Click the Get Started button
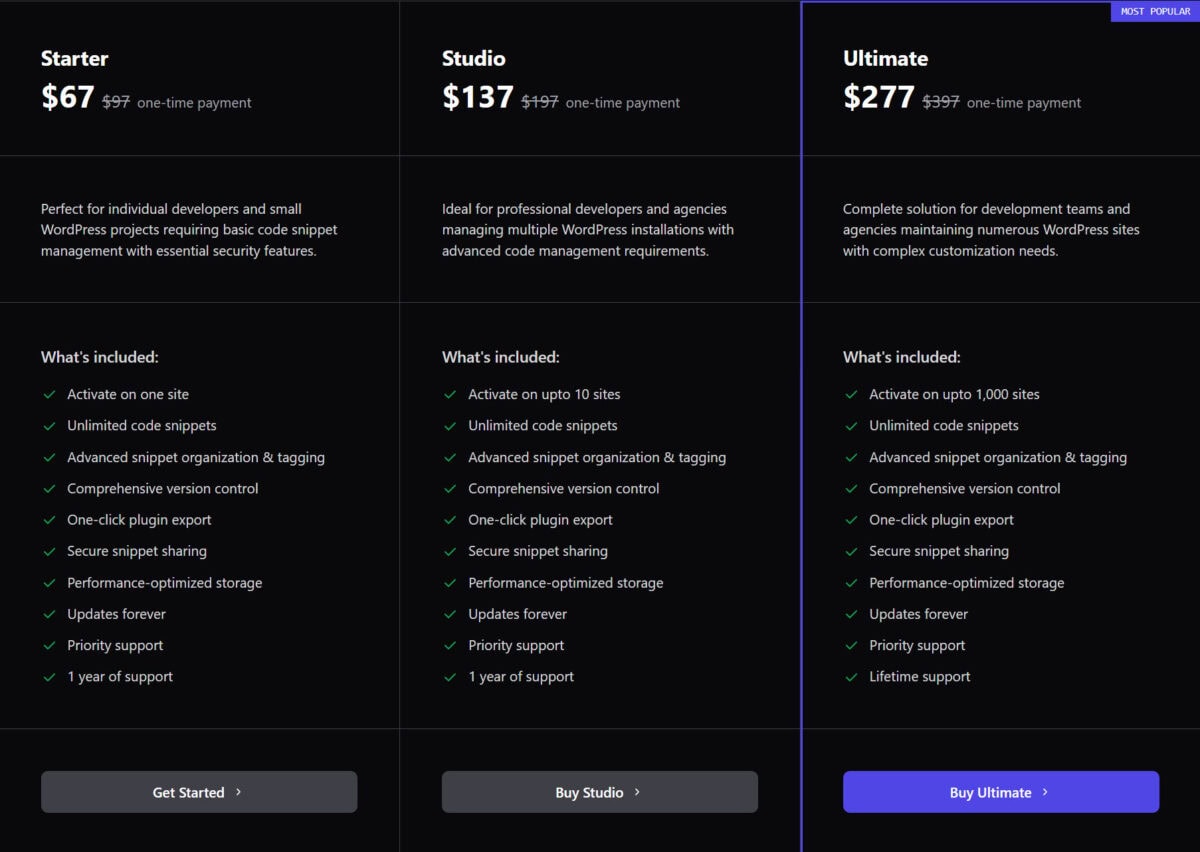1200x852 pixels. [x=199, y=792]
